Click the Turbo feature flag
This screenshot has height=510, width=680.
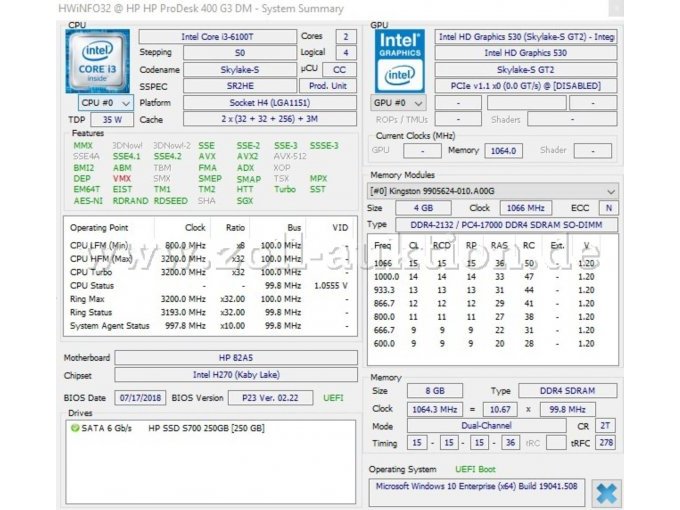coord(285,189)
